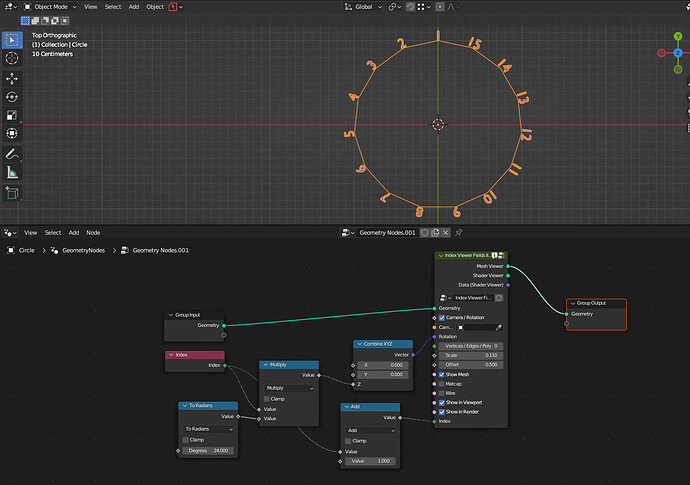Click the red negative X axis gizmo
The height and width of the screenshot is (485, 690).
click(661, 53)
